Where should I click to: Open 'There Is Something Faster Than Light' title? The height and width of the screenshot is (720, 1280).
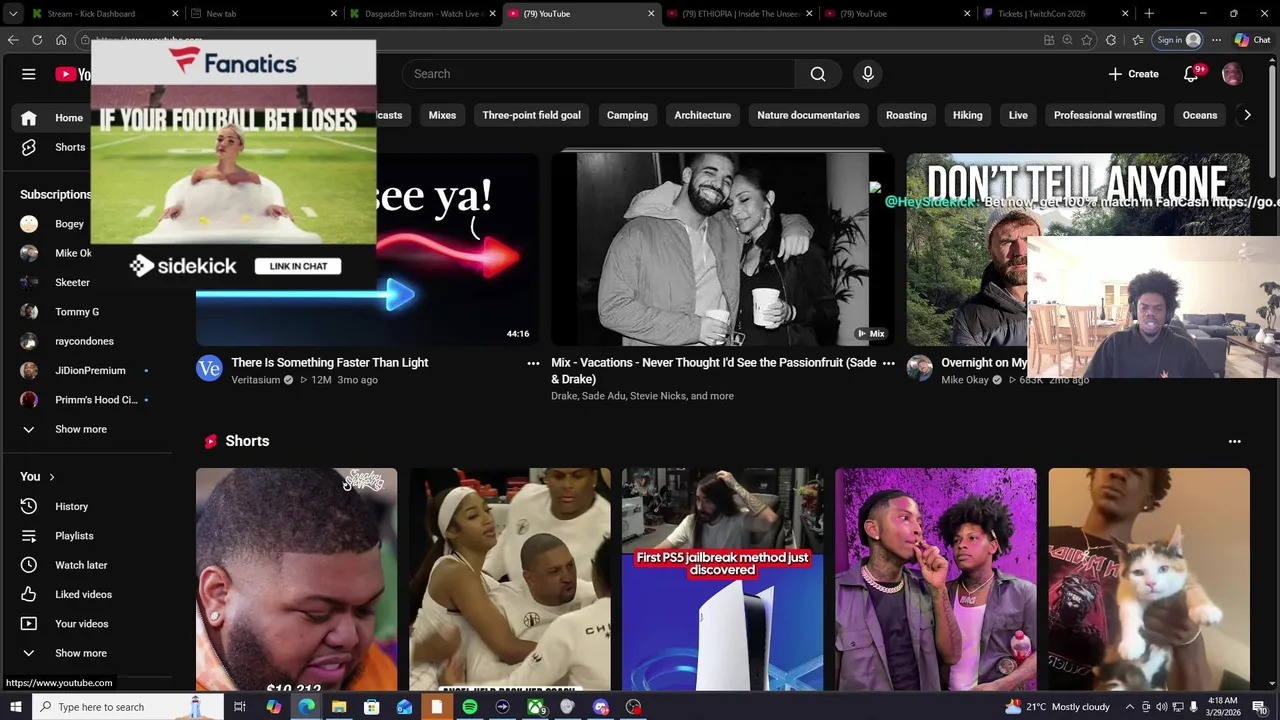click(x=330, y=363)
